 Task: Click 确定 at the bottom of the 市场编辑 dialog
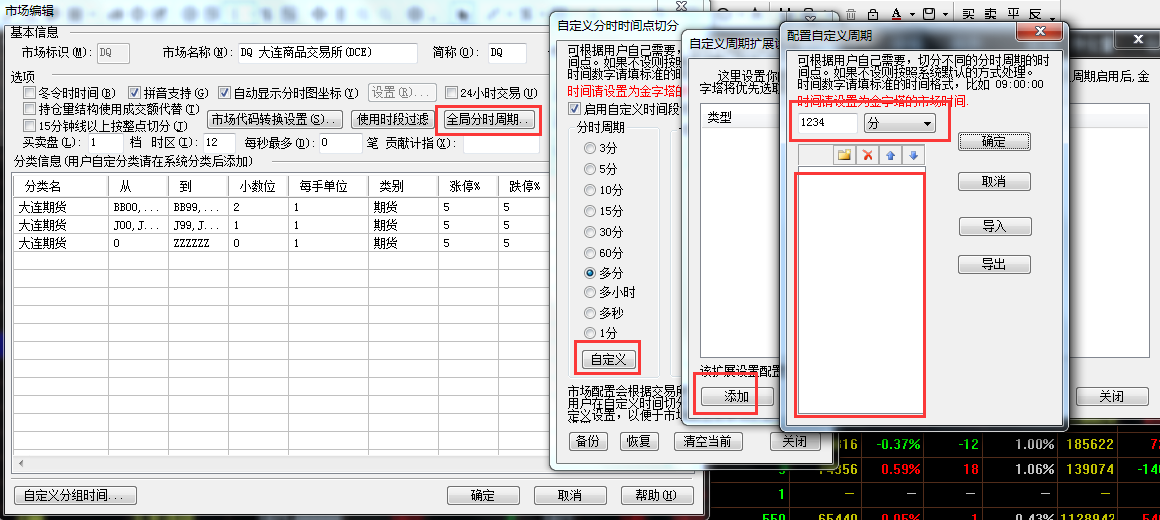click(x=483, y=496)
